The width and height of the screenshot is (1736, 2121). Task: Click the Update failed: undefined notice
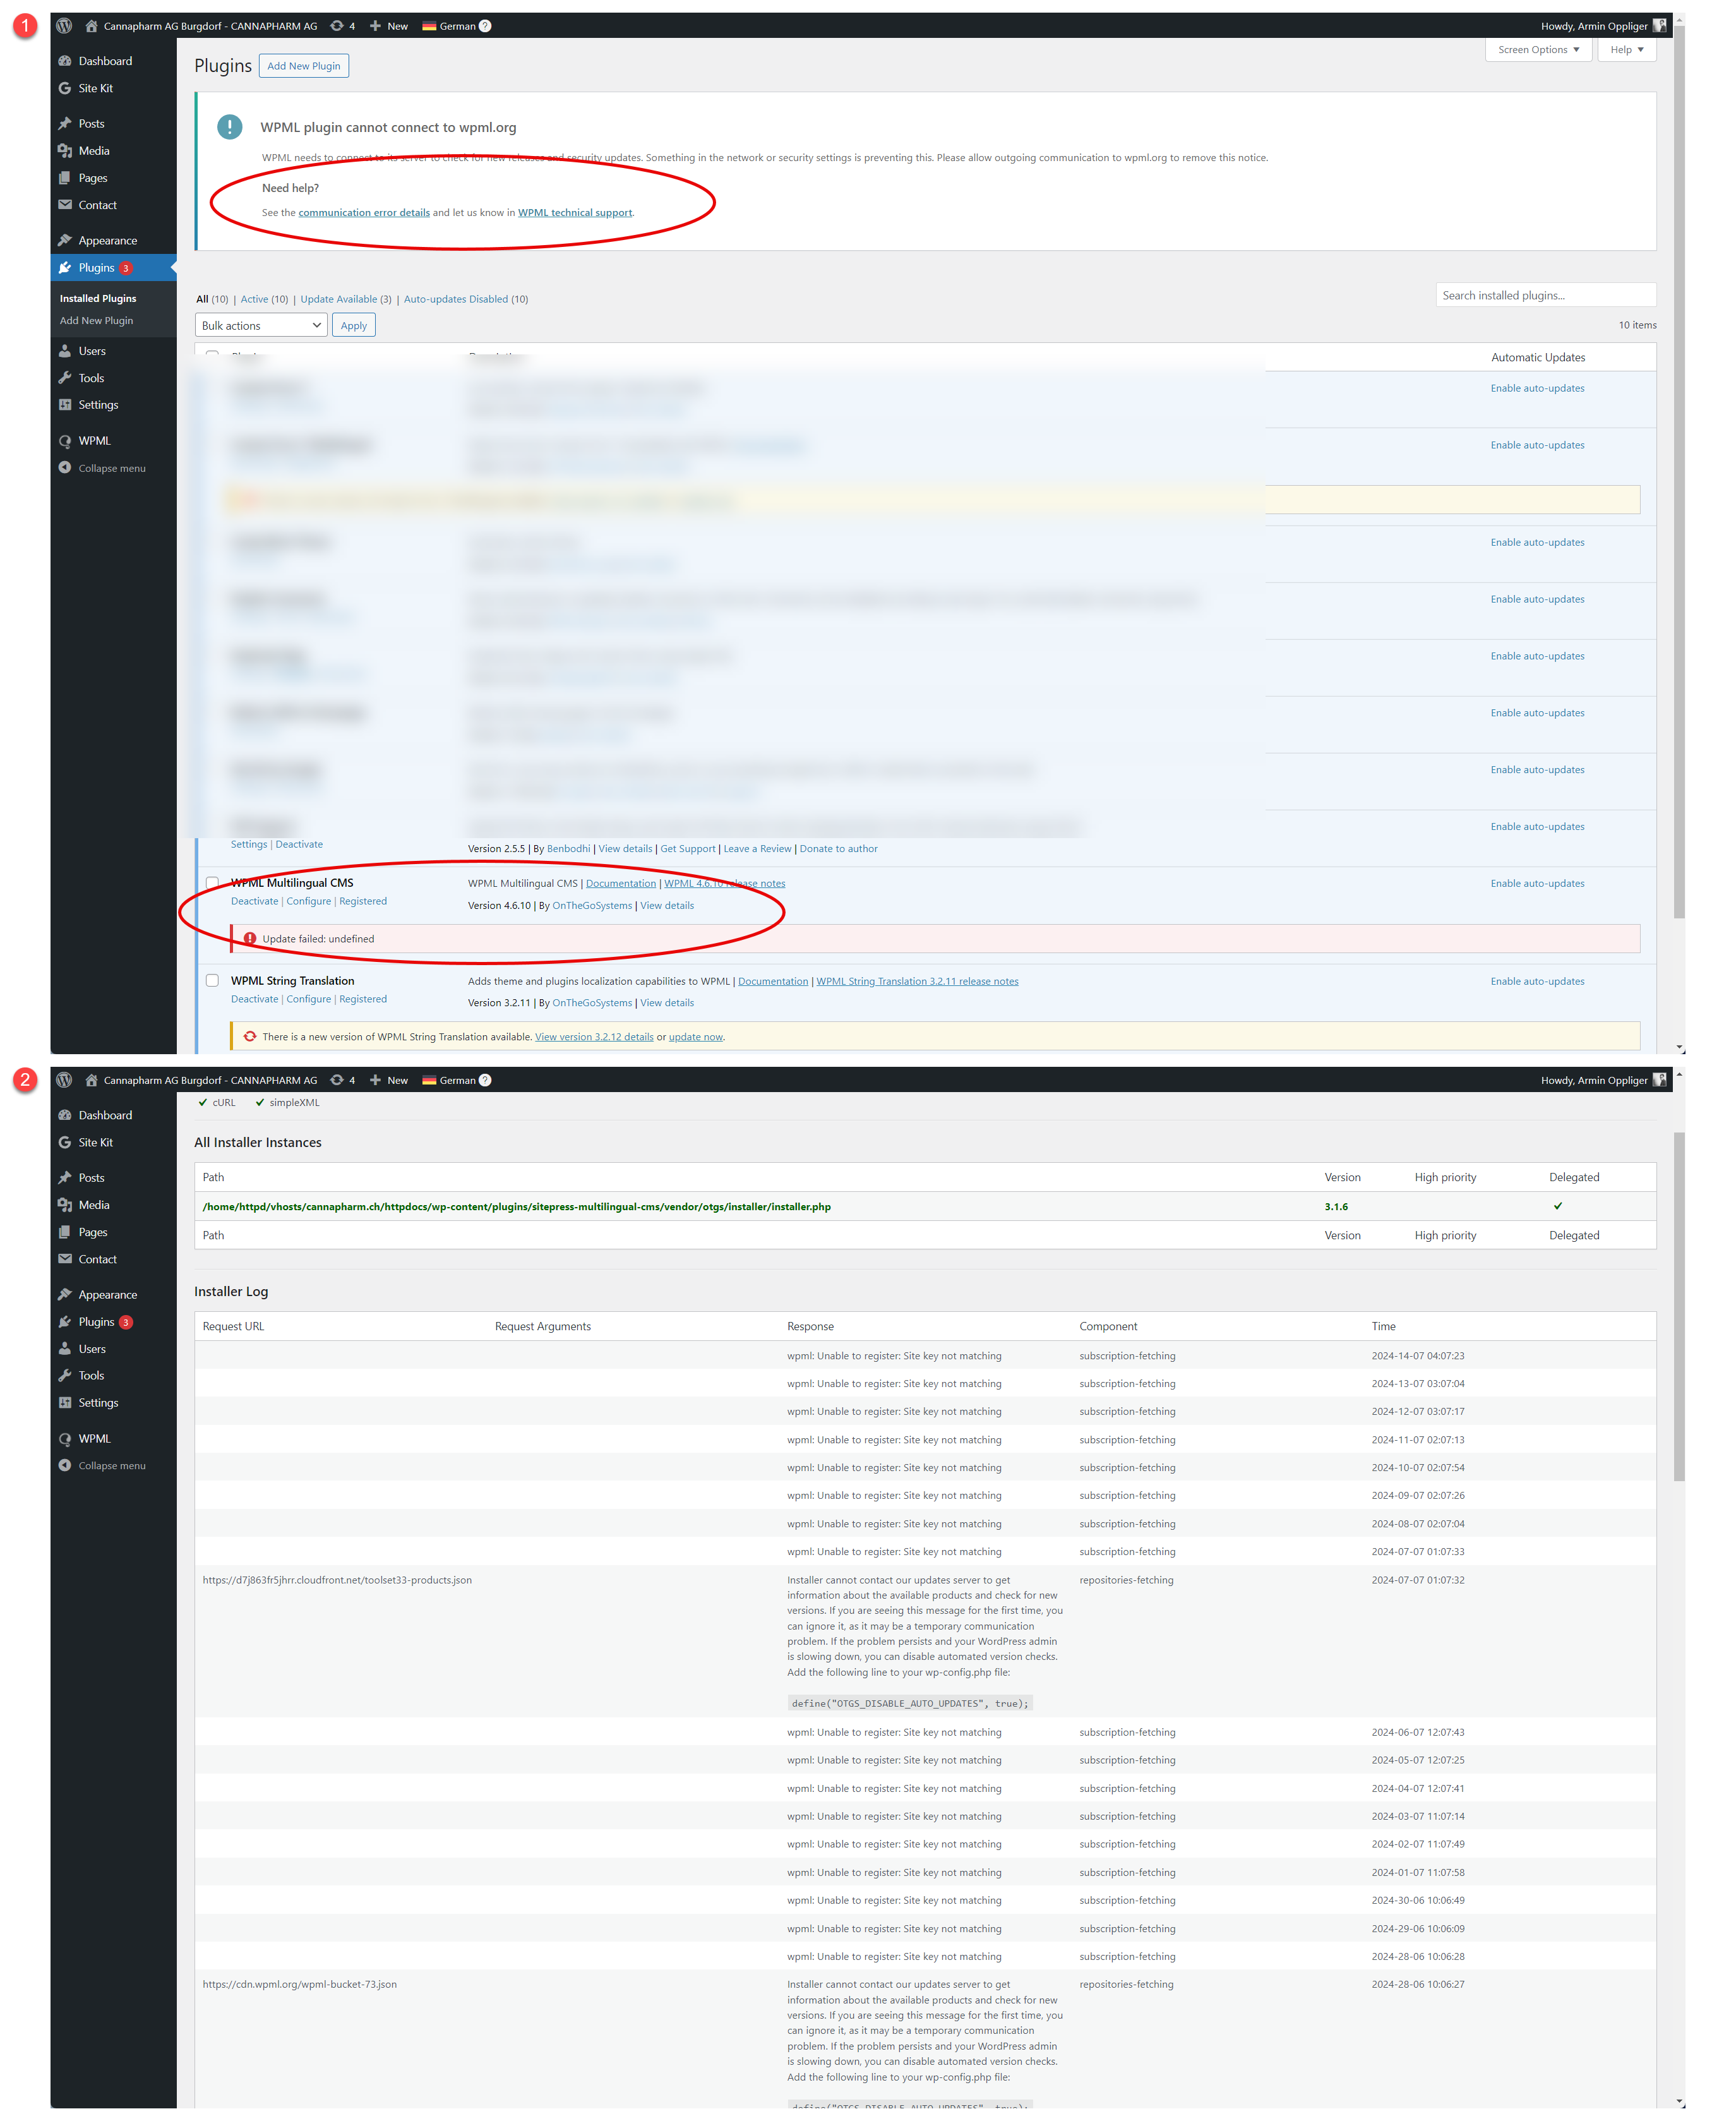[935, 938]
